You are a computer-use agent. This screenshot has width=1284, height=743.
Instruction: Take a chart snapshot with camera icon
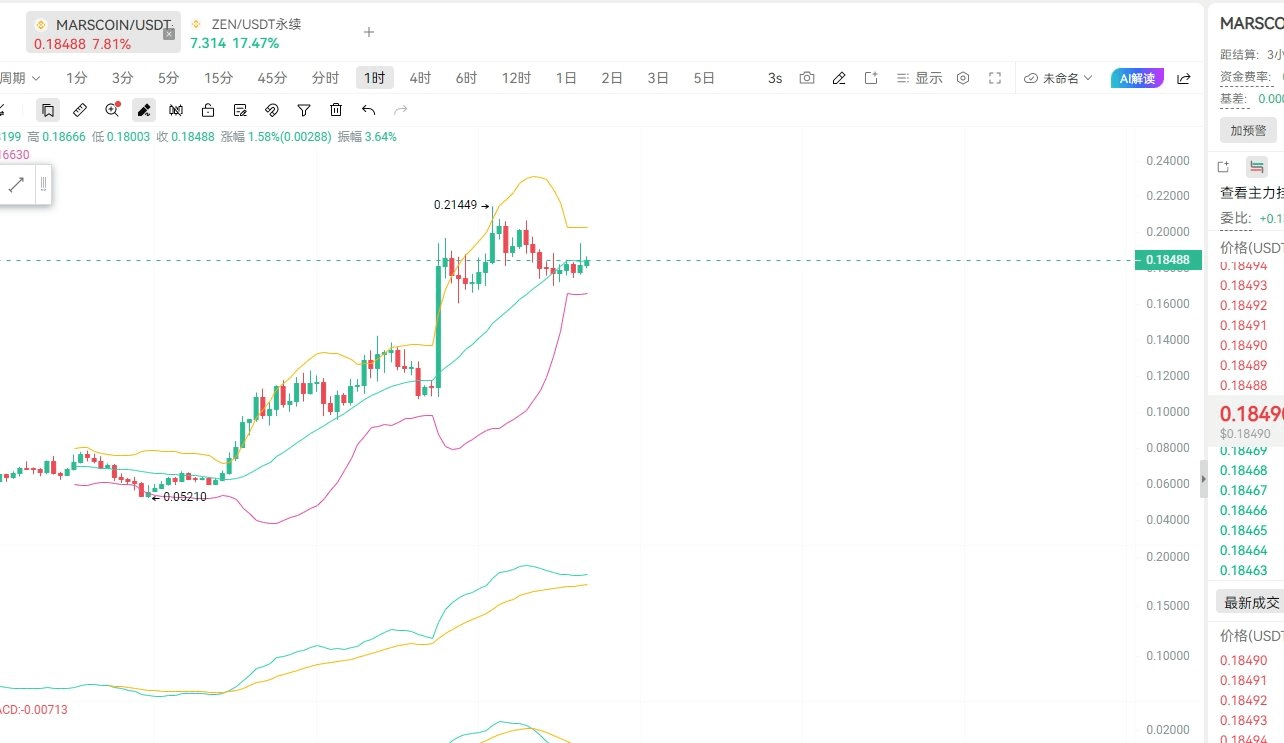point(807,78)
